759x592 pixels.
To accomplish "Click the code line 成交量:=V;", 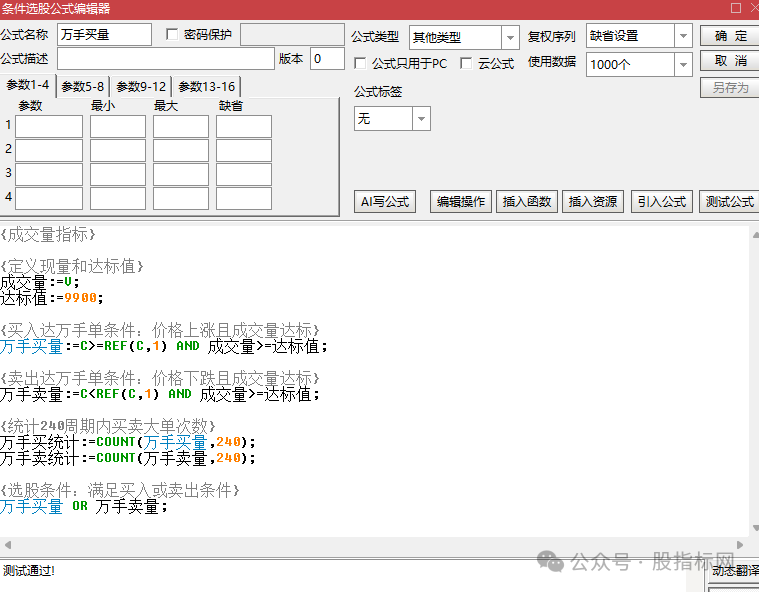I will [40, 282].
